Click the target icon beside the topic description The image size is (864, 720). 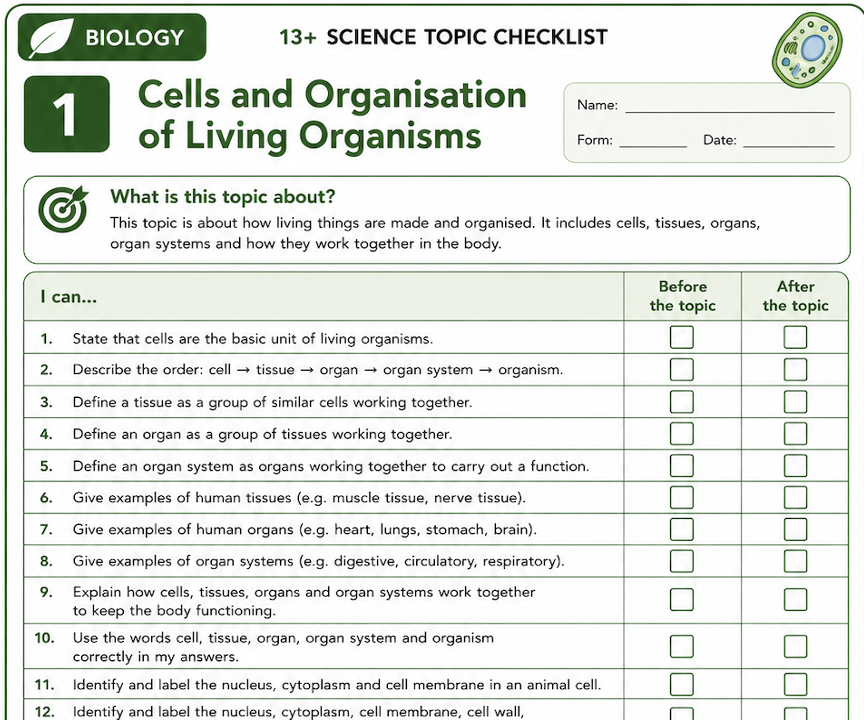(63, 208)
